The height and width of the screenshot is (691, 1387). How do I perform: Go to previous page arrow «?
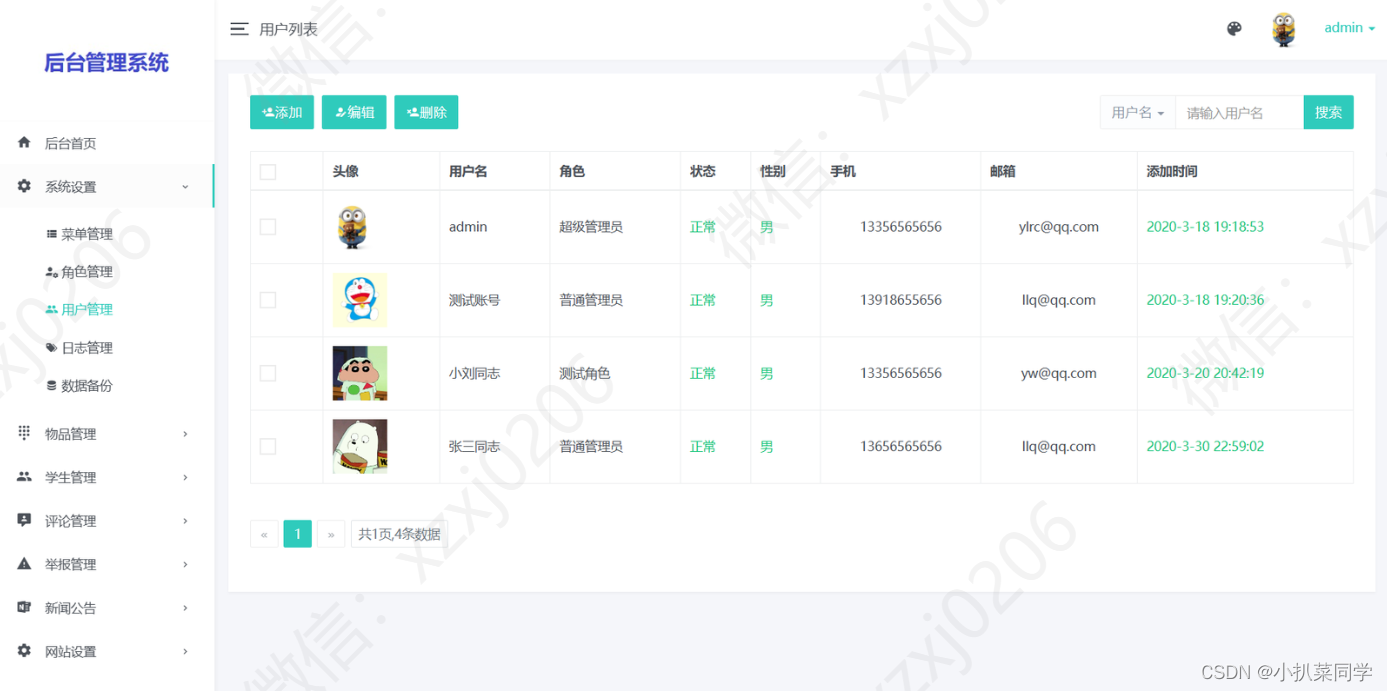pos(264,534)
